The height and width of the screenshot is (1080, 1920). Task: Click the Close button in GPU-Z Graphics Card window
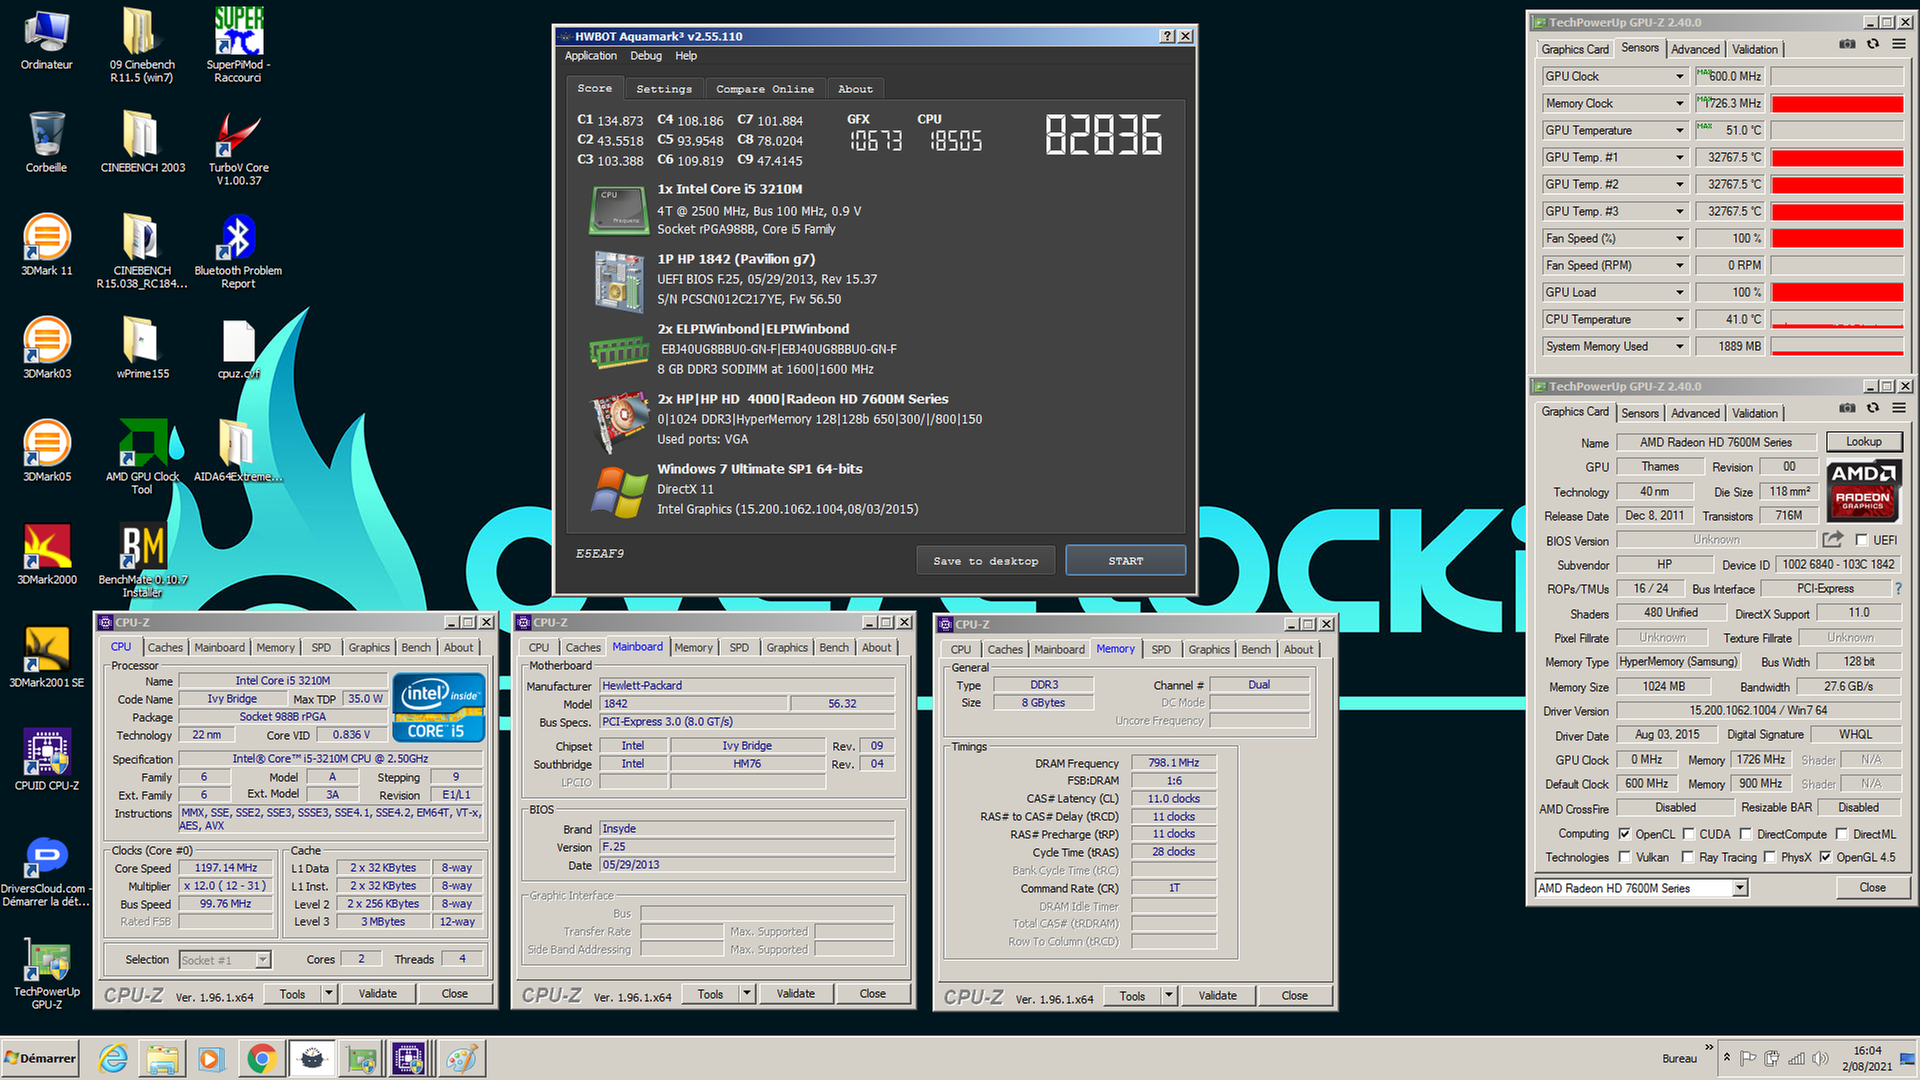(1872, 888)
